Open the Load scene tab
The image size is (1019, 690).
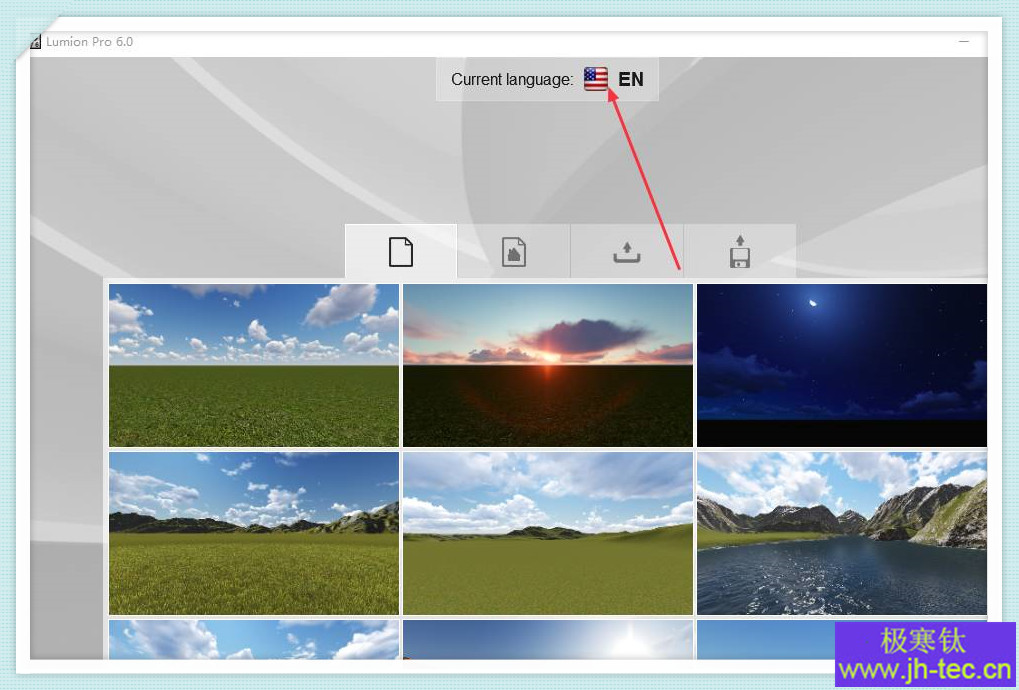pyautogui.click(x=627, y=251)
